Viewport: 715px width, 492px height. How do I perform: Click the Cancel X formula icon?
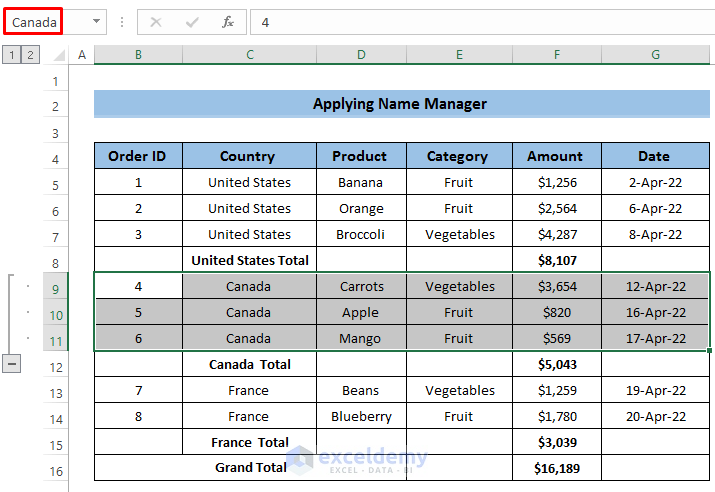[x=156, y=22]
